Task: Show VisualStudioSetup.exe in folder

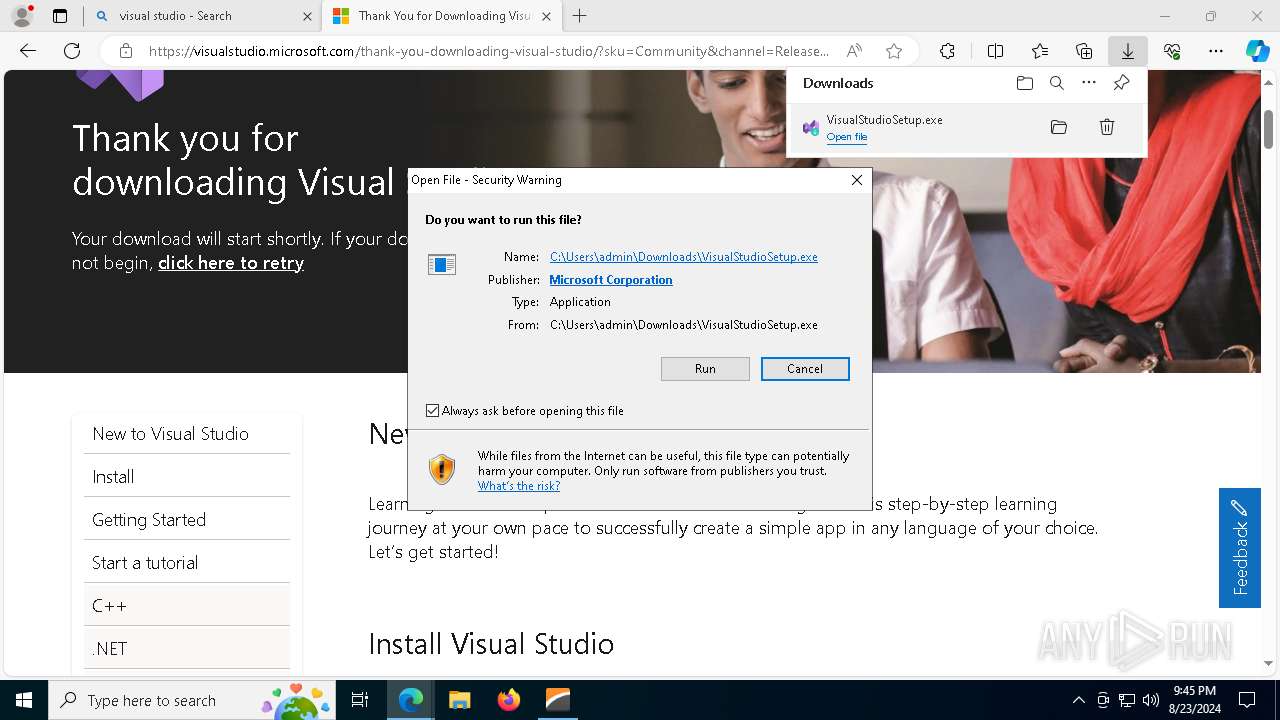Action: [1059, 127]
